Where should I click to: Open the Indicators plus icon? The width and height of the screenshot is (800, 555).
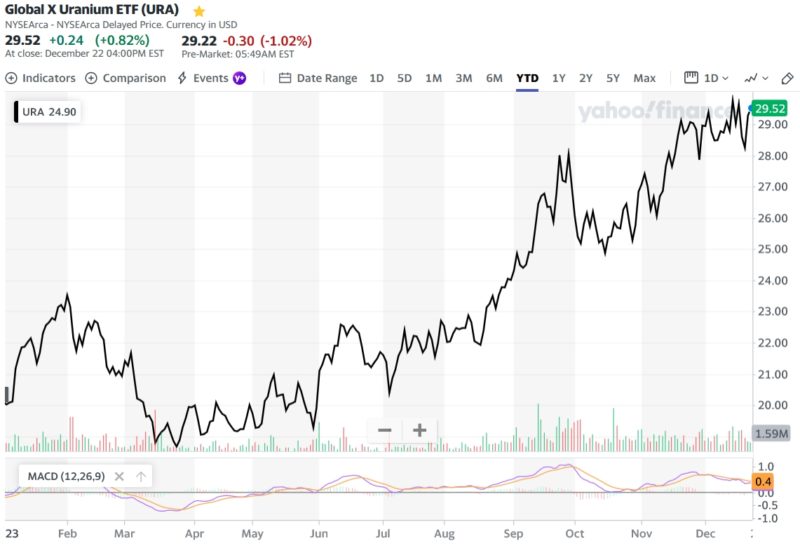pyautogui.click(x=11, y=78)
